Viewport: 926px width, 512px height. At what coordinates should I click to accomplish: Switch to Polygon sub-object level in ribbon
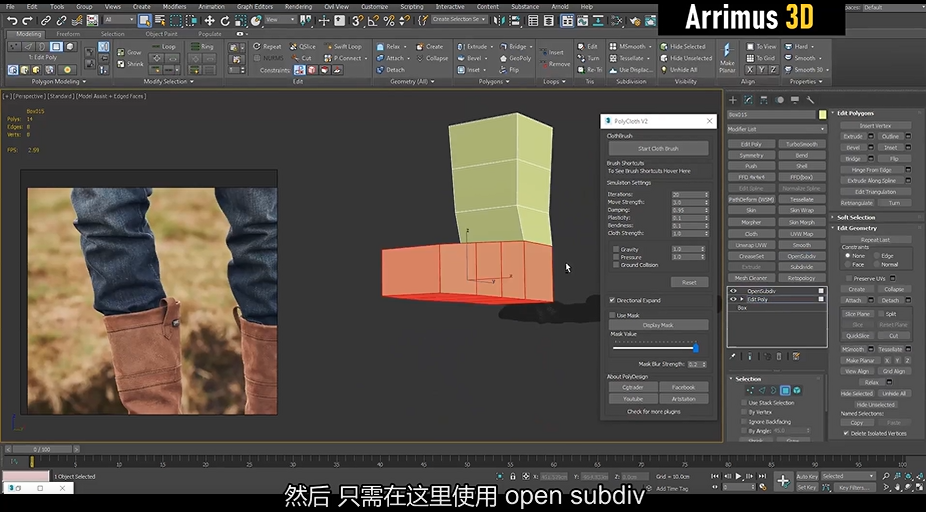(x=56, y=47)
